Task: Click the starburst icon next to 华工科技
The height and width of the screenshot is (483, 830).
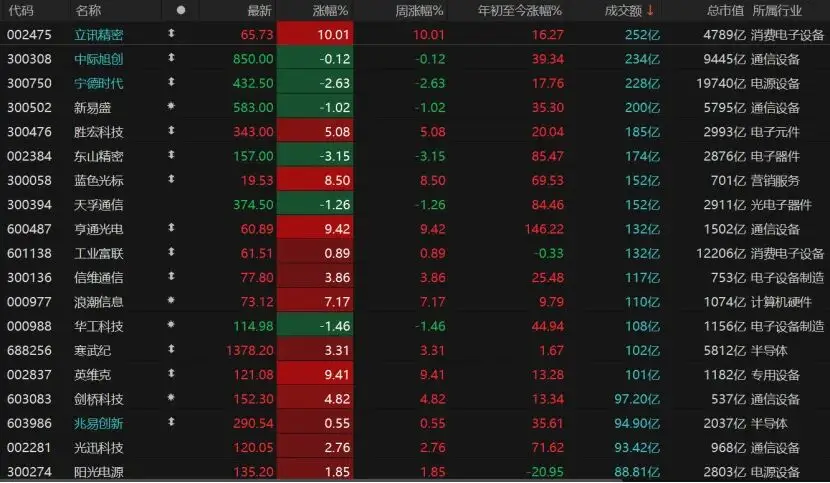Action: click(x=171, y=325)
